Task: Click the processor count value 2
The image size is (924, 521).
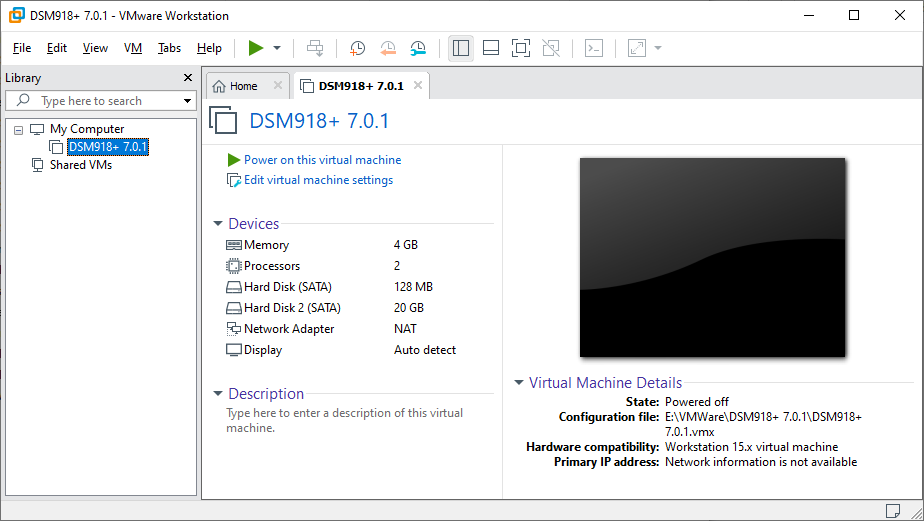Action: 397,266
